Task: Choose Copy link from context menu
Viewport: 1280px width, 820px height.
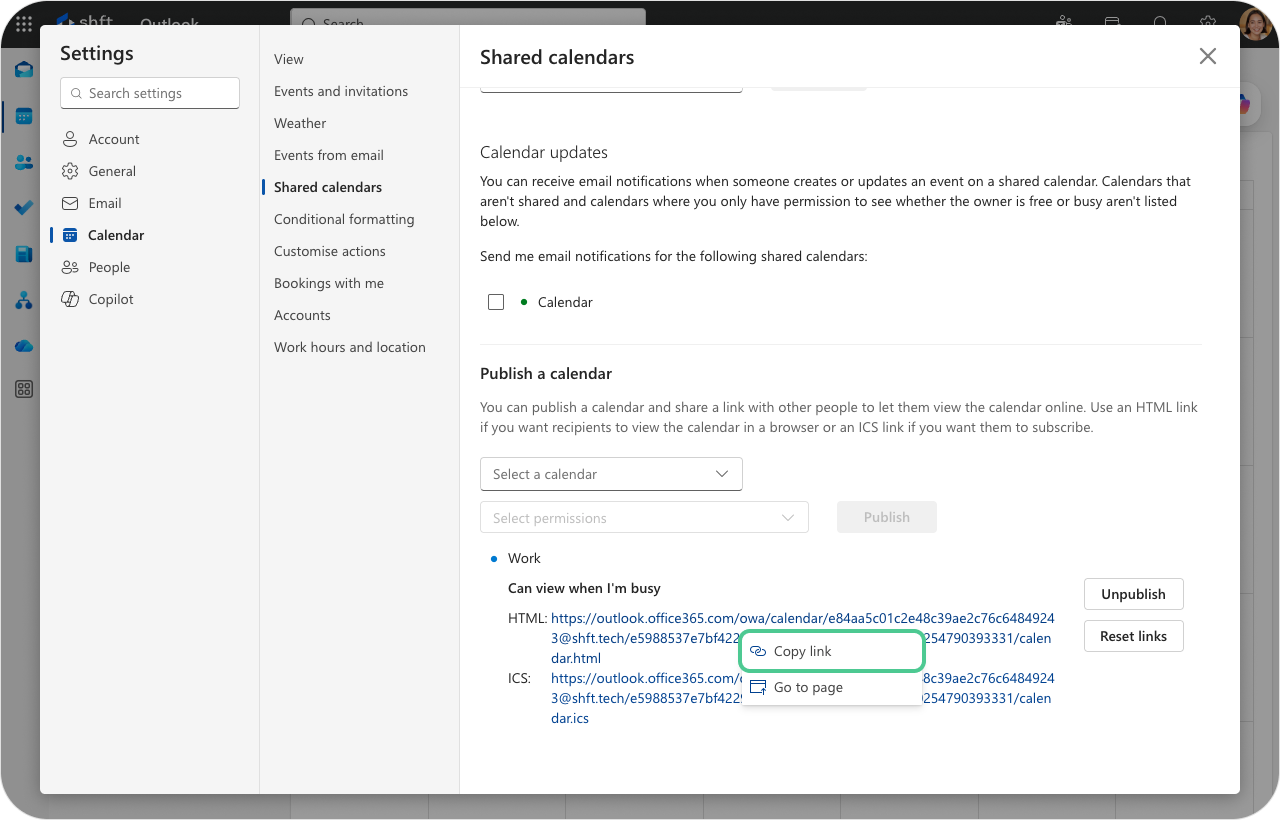Action: tap(831, 651)
